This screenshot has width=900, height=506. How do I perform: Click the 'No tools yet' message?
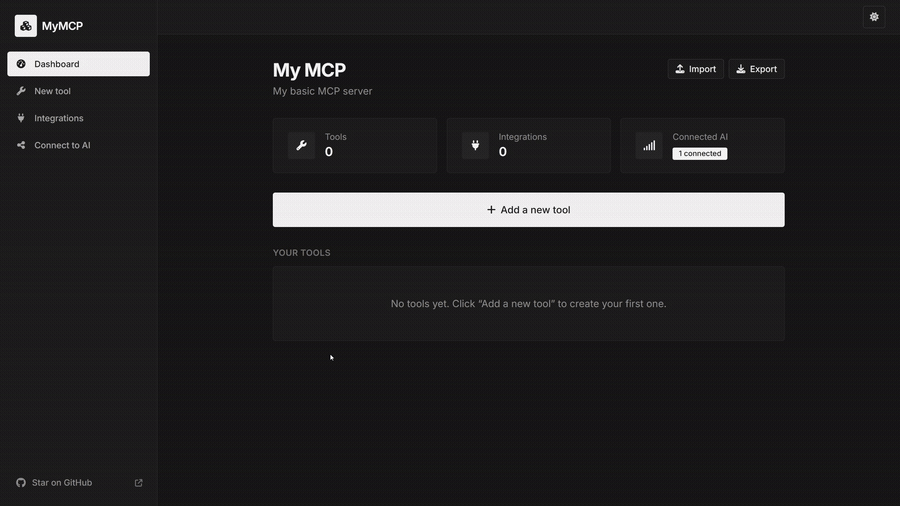tap(529, 303)
